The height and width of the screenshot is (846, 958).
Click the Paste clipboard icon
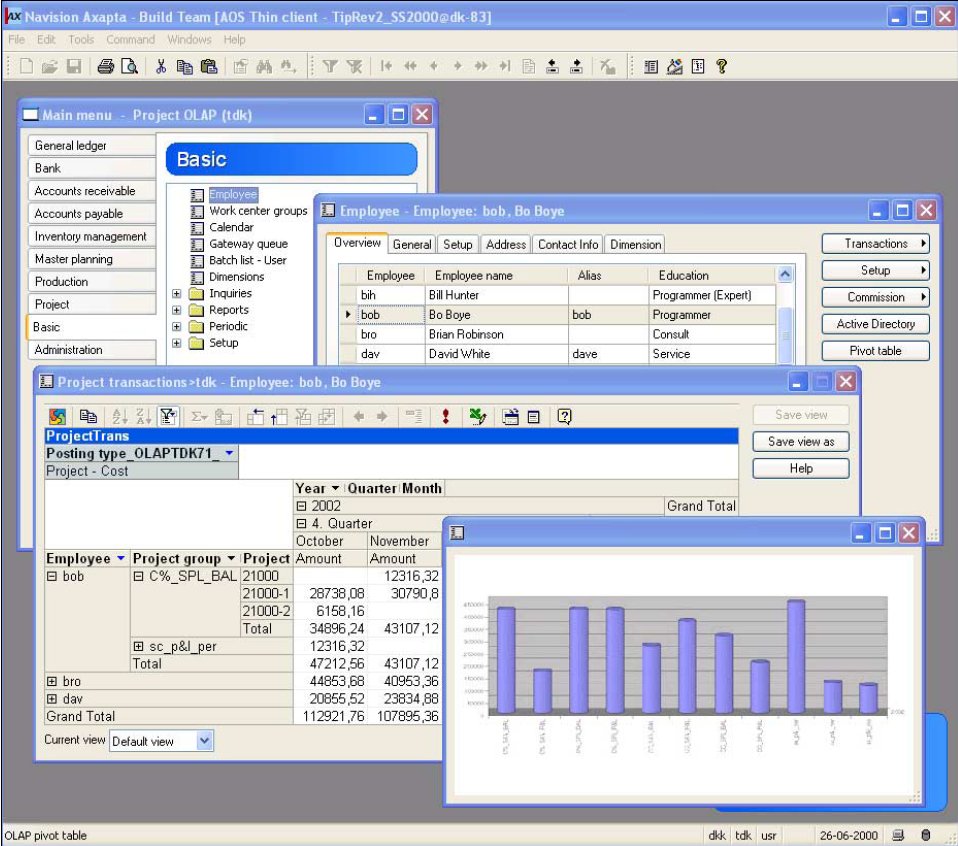pos(209,66)
